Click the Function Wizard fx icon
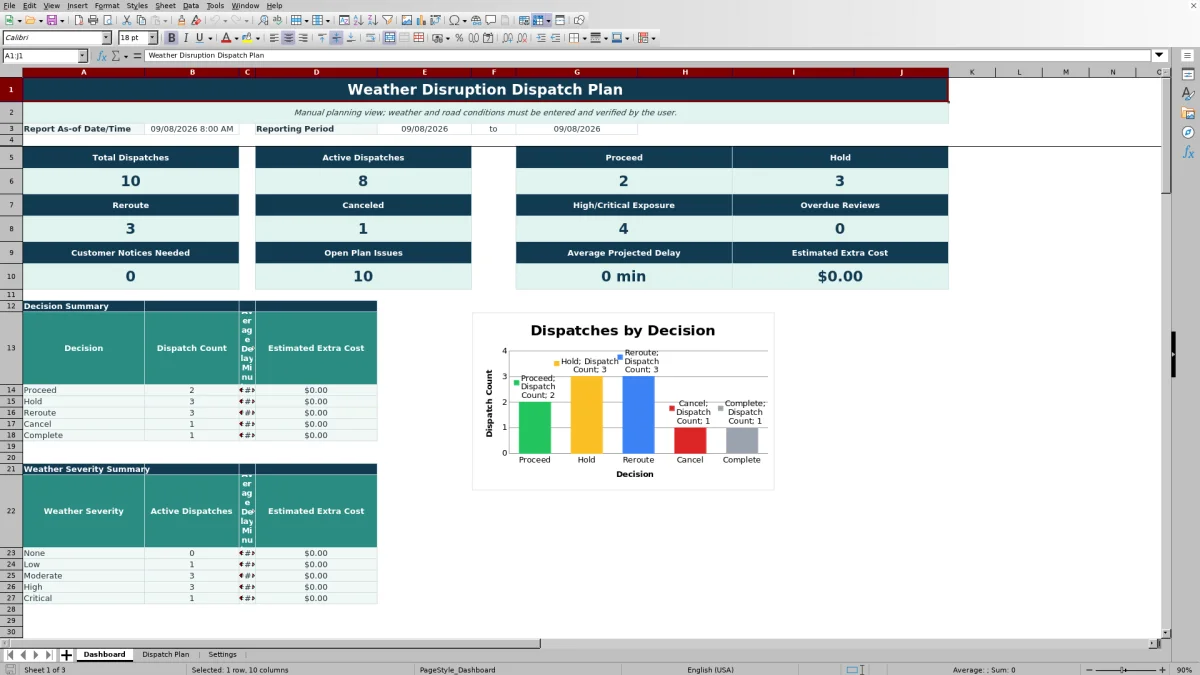 coord(102,56)
